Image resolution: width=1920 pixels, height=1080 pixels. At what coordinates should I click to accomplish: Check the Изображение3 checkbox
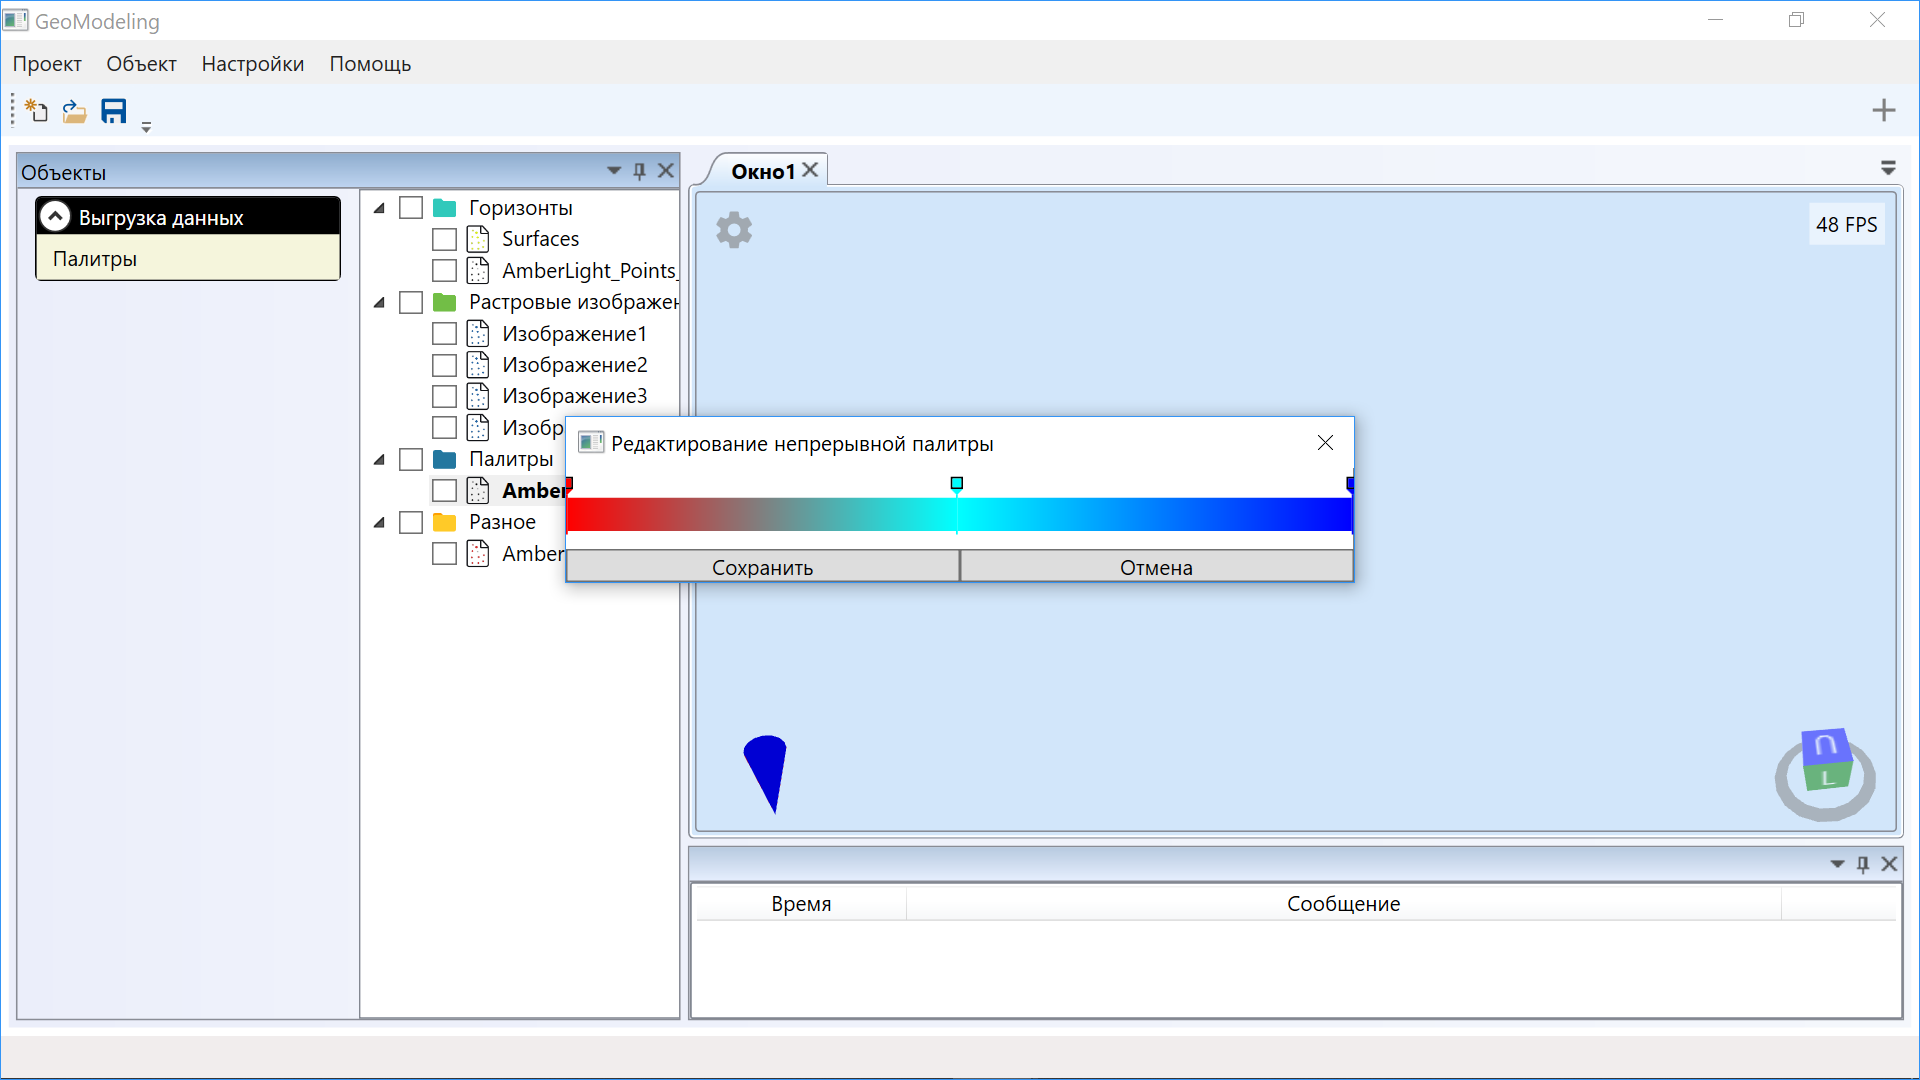[444, 396]
